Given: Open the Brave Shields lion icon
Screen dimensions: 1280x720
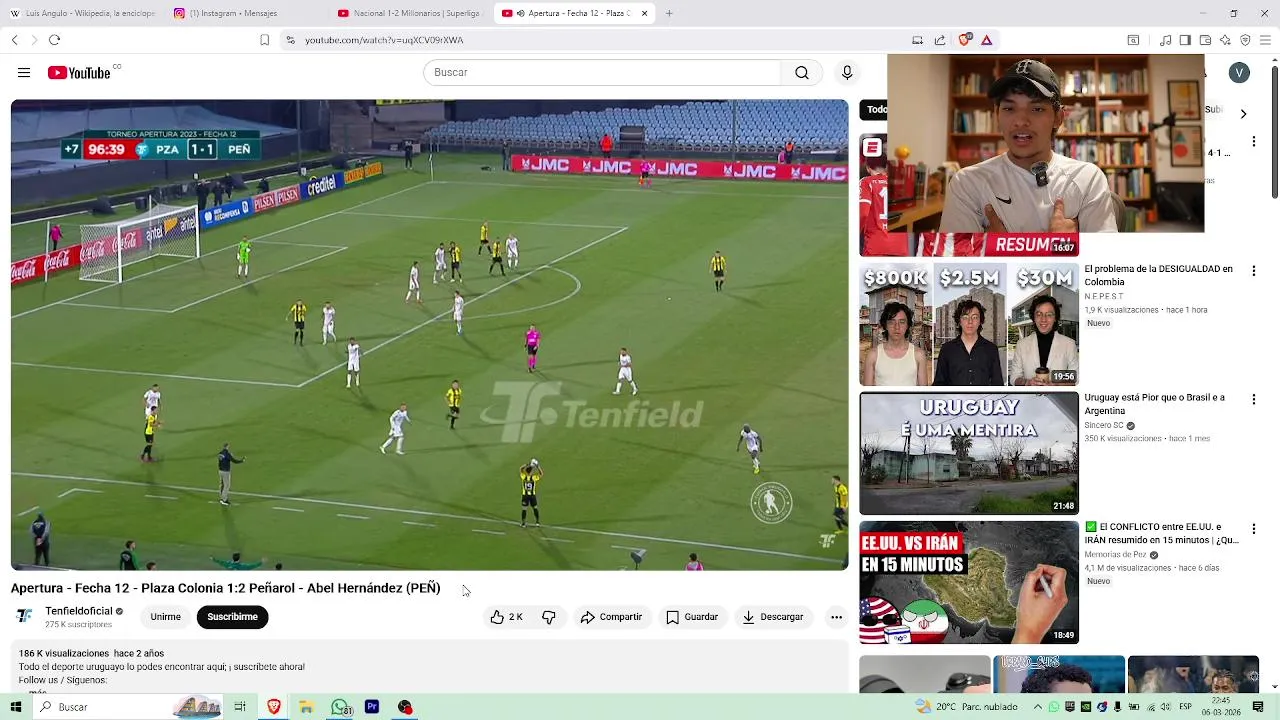Looking at the screenshot, I should [x=964, y=40].
